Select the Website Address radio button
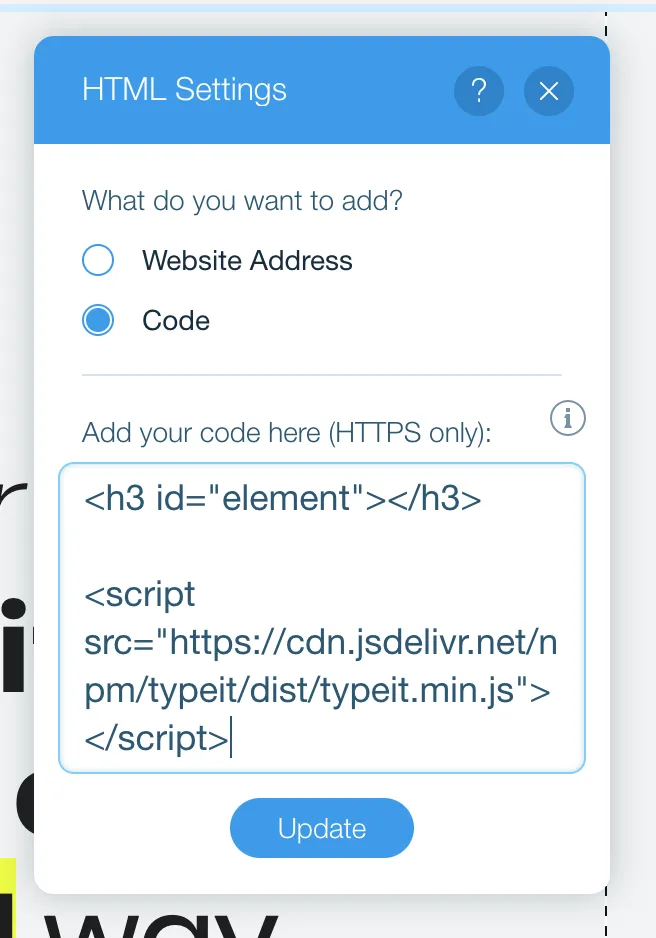Screen dimensions: 656x938 (98, 260)
